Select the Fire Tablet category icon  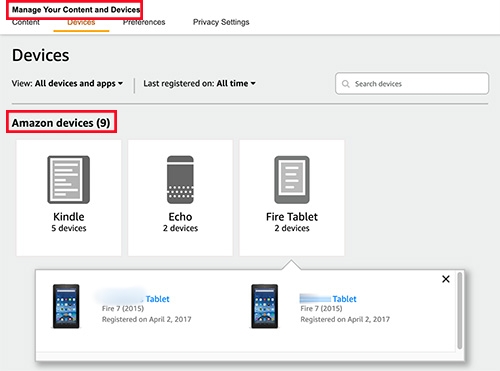[x=292, y=179]
